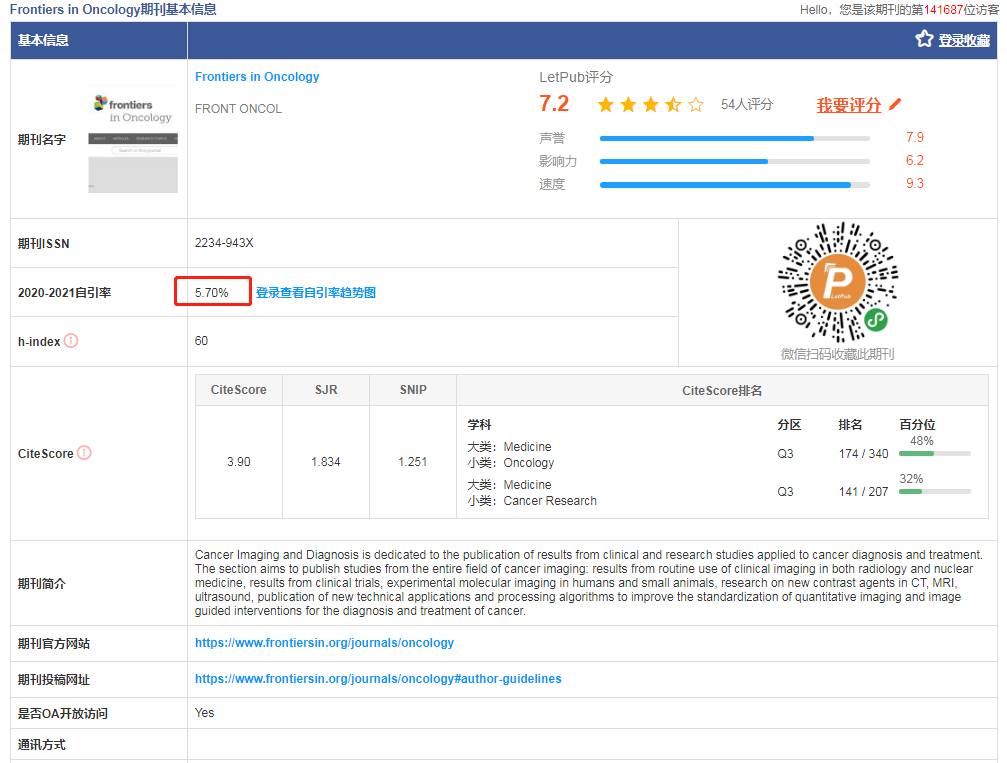Select the fourth half-filled rating star
This screenshot has height=763, width=1007.
click(x=673, y=104)
